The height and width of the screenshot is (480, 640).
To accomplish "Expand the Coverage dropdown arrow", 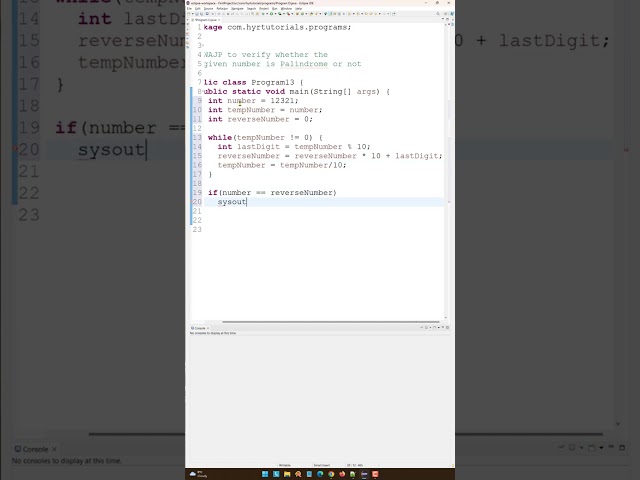I will tap(284, 13).
